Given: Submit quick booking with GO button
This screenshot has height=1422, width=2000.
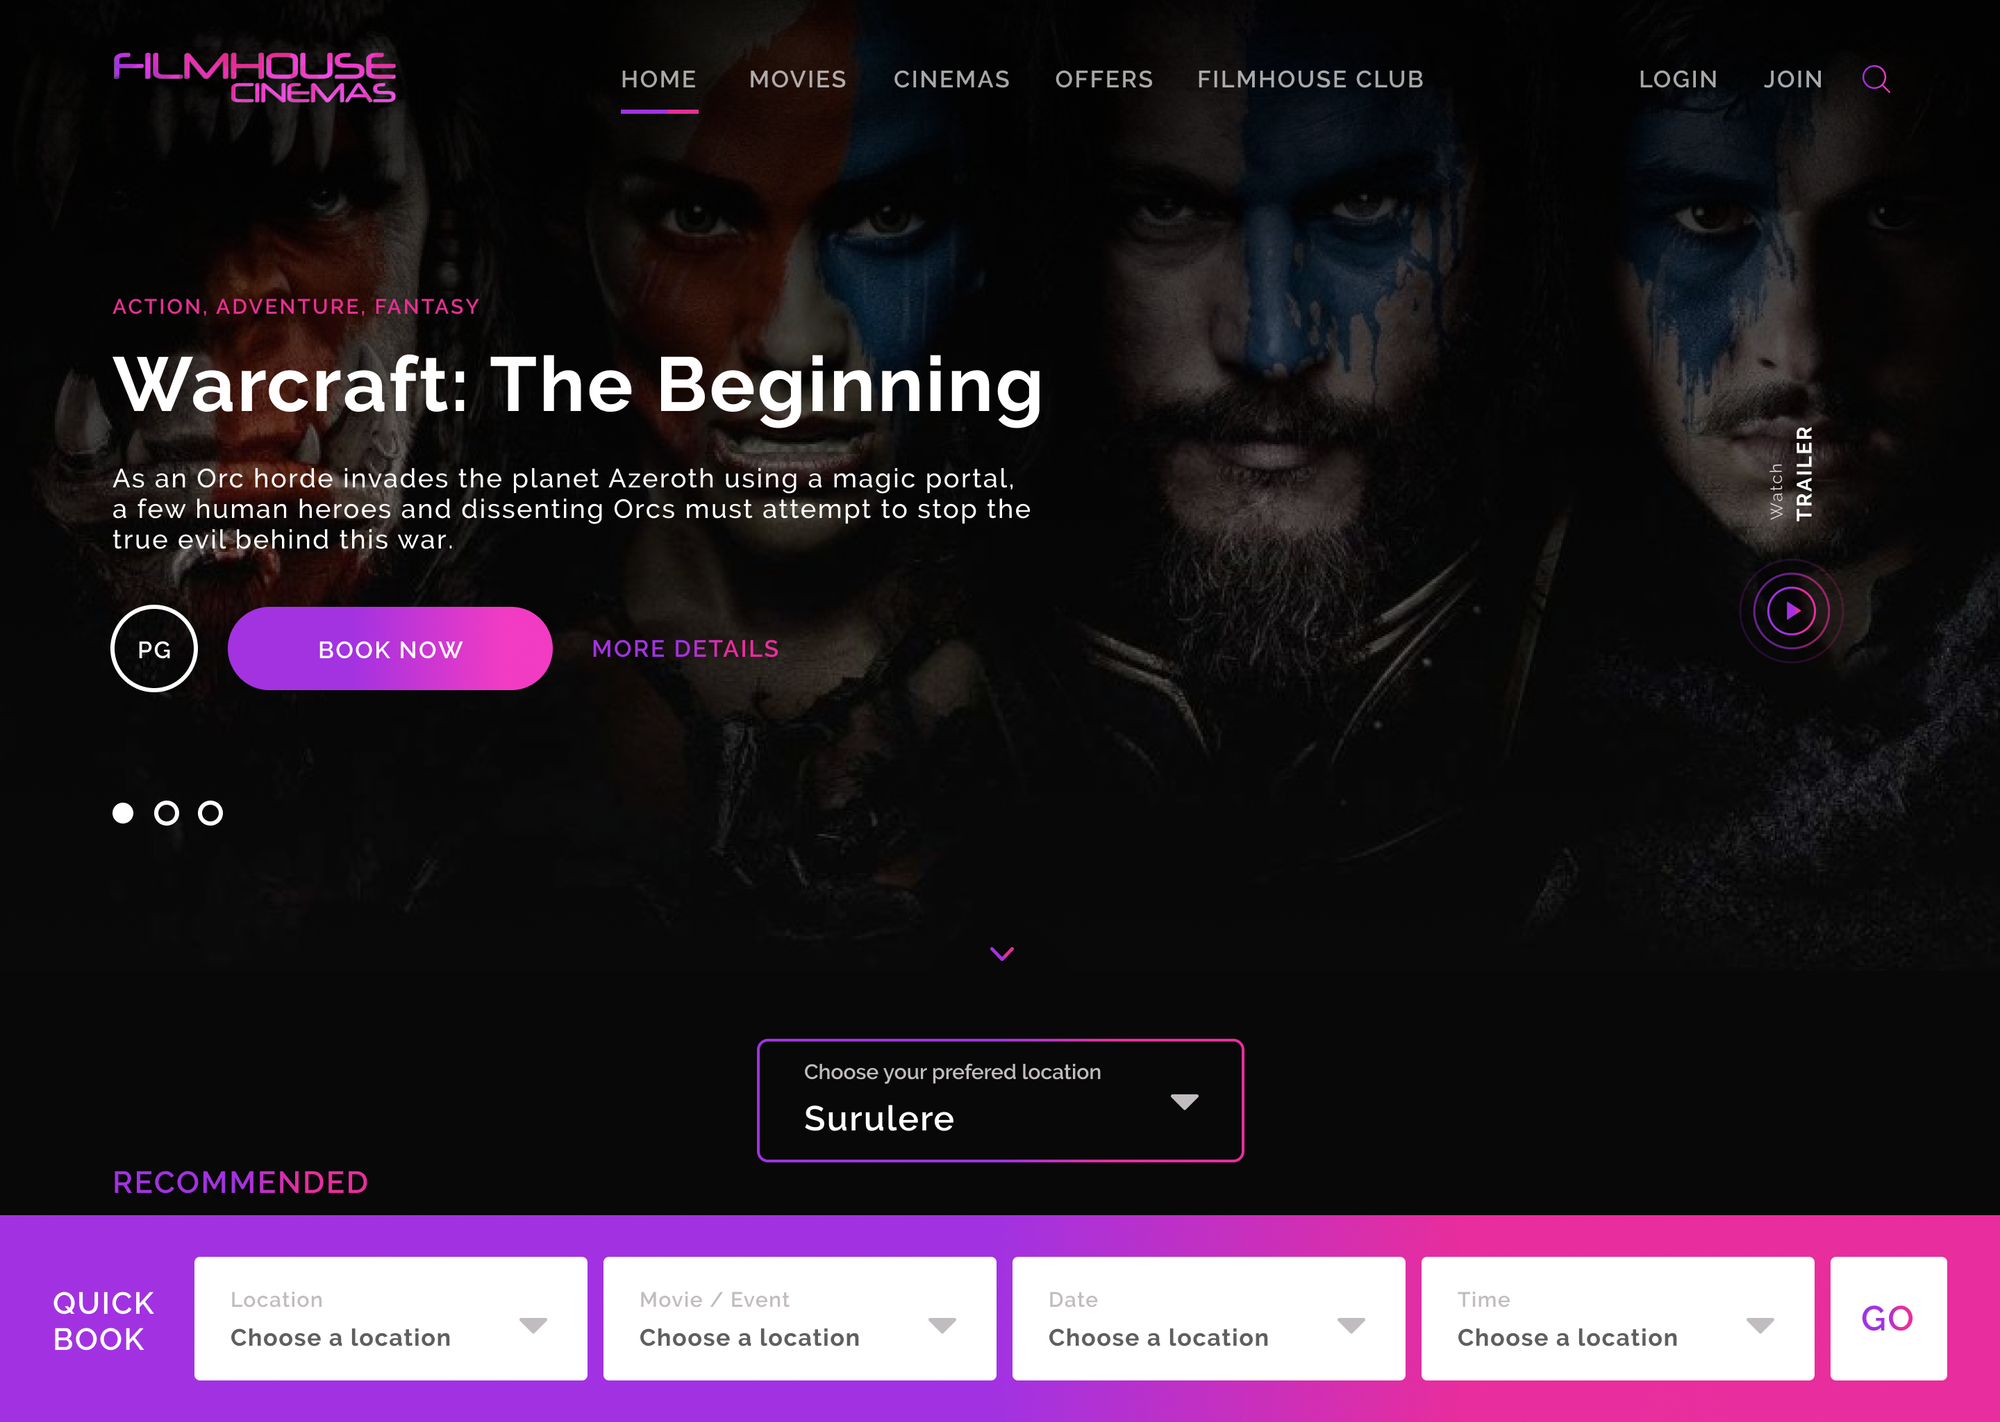Looking at the screenshot, I should [x=1888, y=1319].
